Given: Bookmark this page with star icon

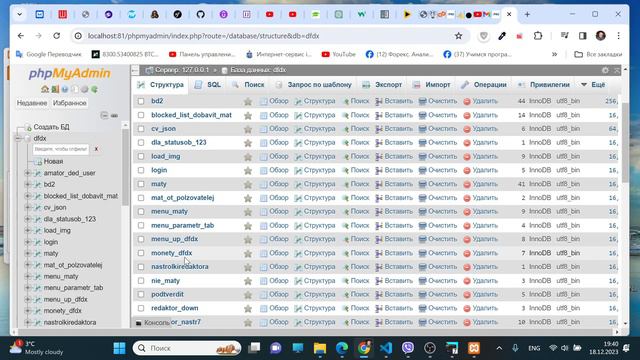Looking at the screenshot, I should (x=458, y=36).
